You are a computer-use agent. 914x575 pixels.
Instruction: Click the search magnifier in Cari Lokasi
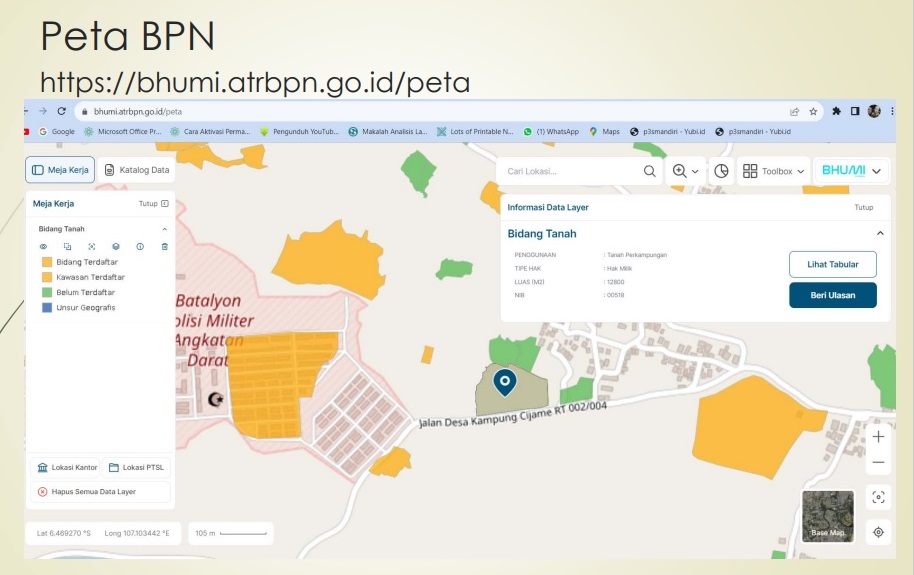[650, 171]
